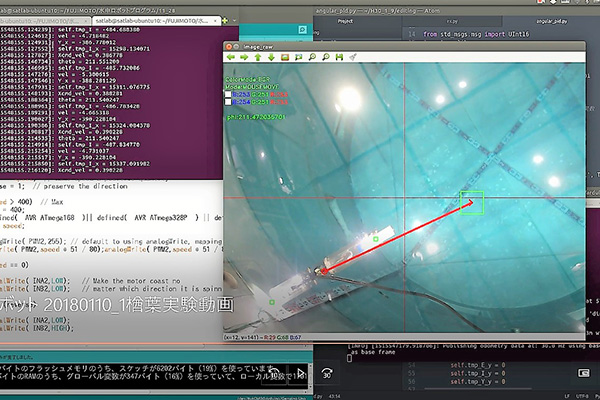Click the LF line-ending indicator in Atom
The image size is (600, 400).
click(567, 396)
